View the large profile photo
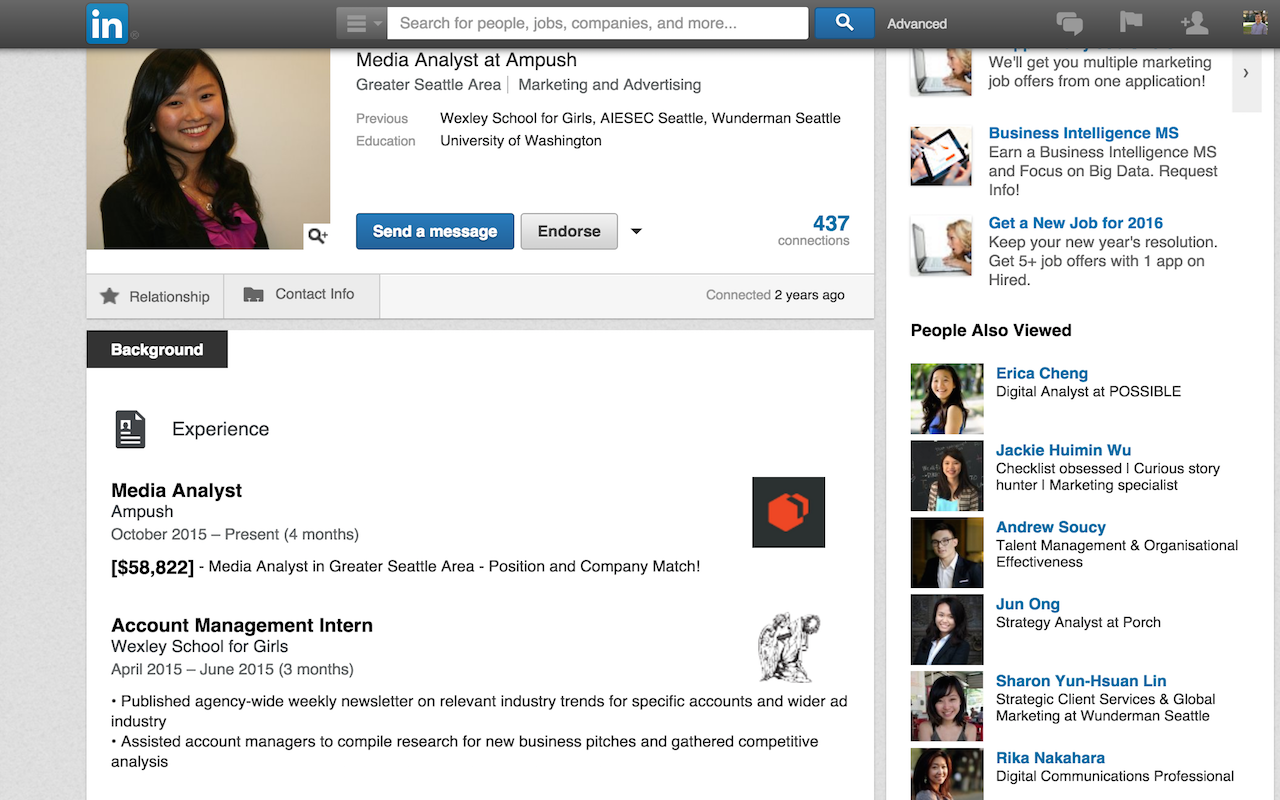This screenshot has height=800, width=1280. [208, 148]
